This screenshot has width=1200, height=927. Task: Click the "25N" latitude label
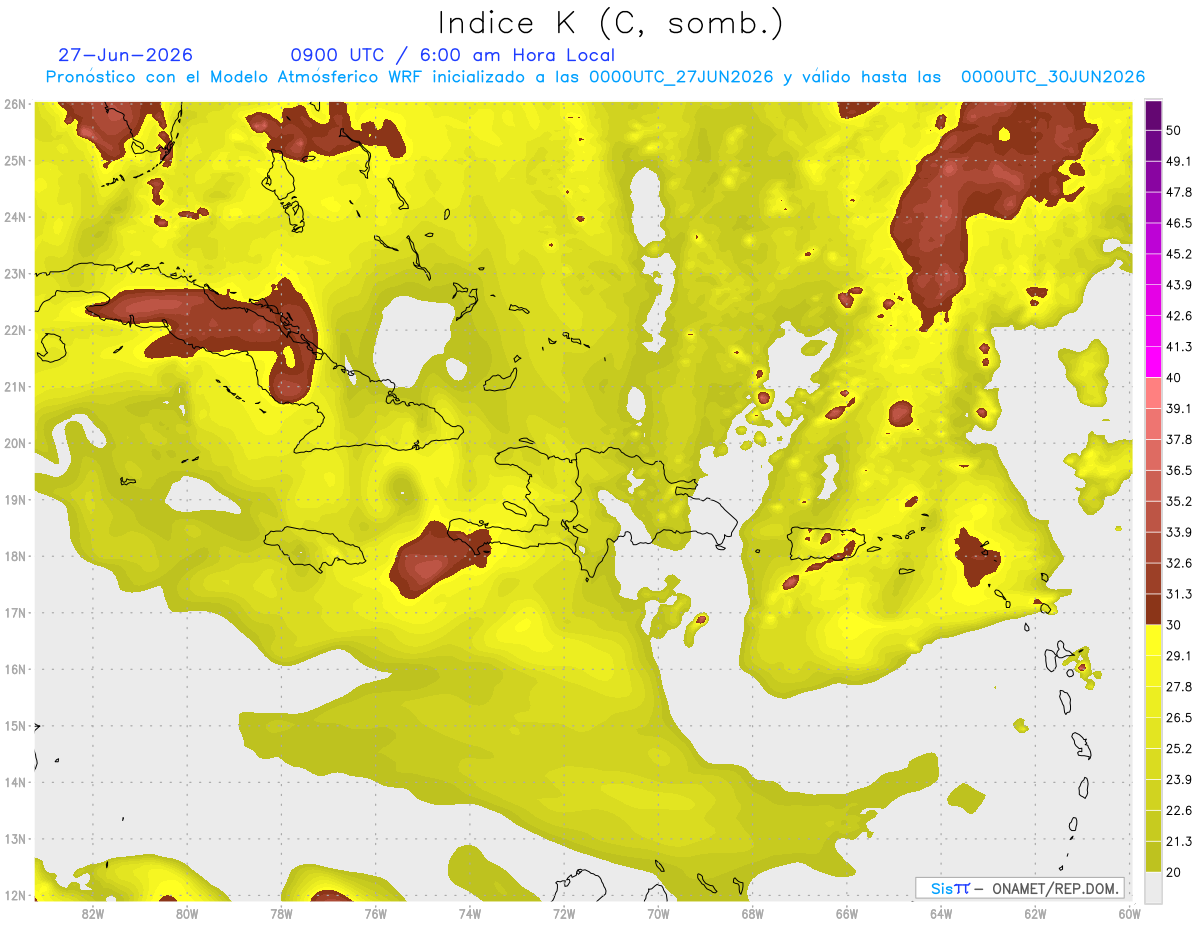click(x=15, y=161)
